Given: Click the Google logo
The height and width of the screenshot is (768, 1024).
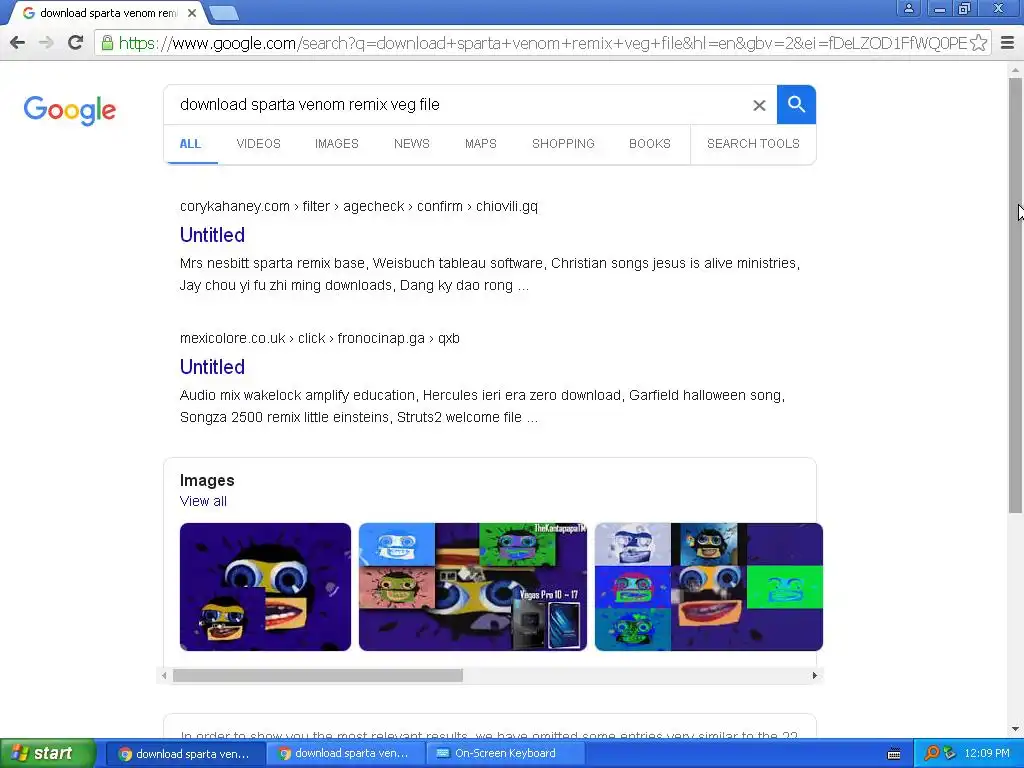Looking at the screenshot, I should [70, 110].
